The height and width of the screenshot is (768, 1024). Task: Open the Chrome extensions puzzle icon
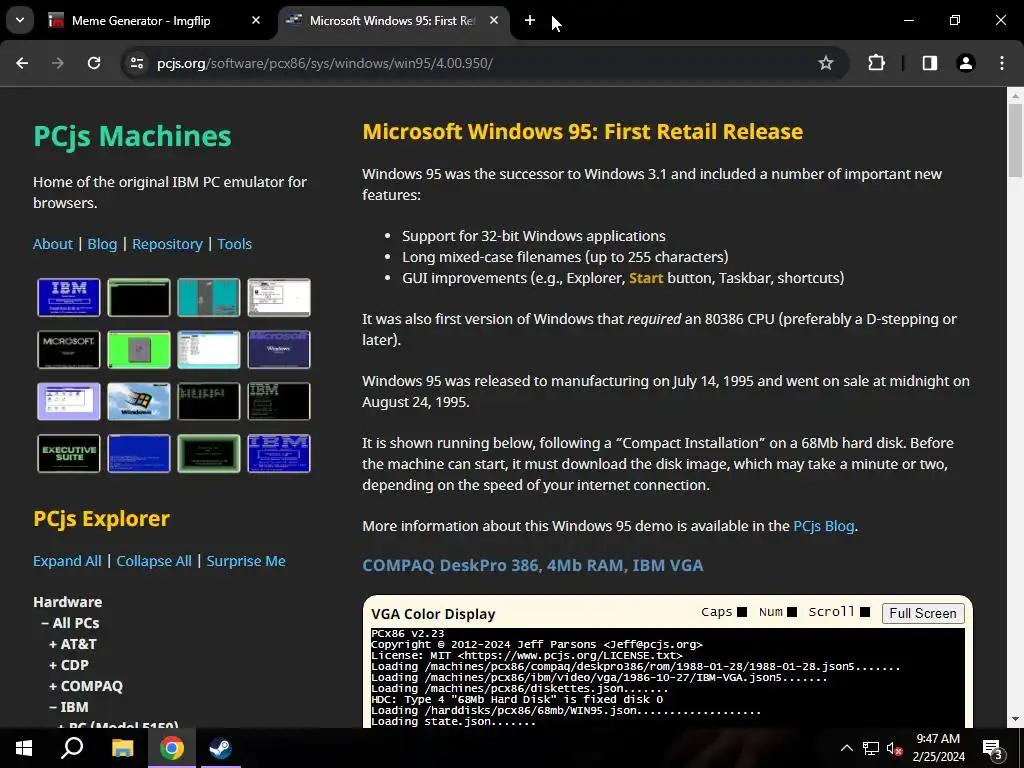coord(876,63)
